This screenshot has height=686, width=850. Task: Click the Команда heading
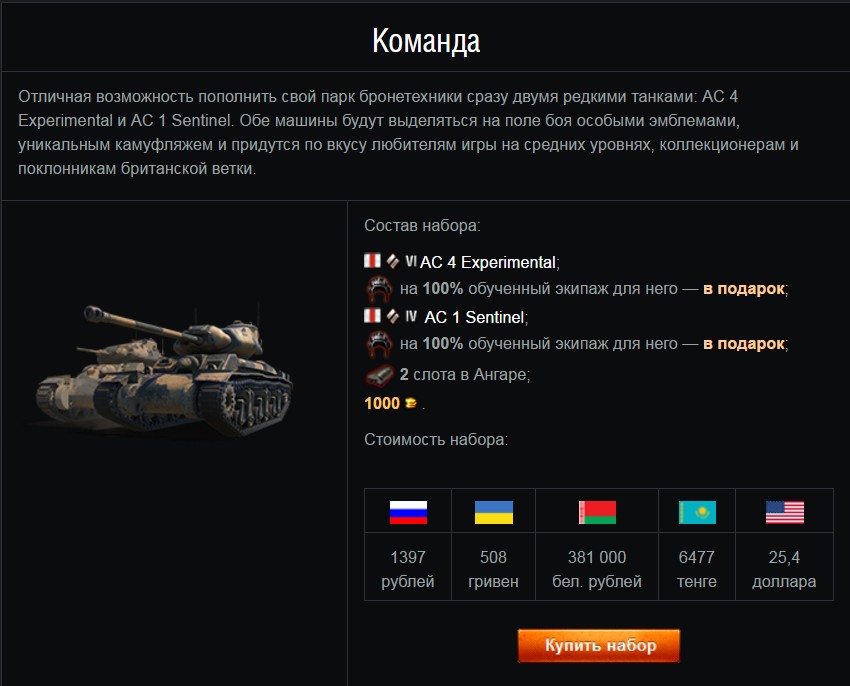point(426,41)
